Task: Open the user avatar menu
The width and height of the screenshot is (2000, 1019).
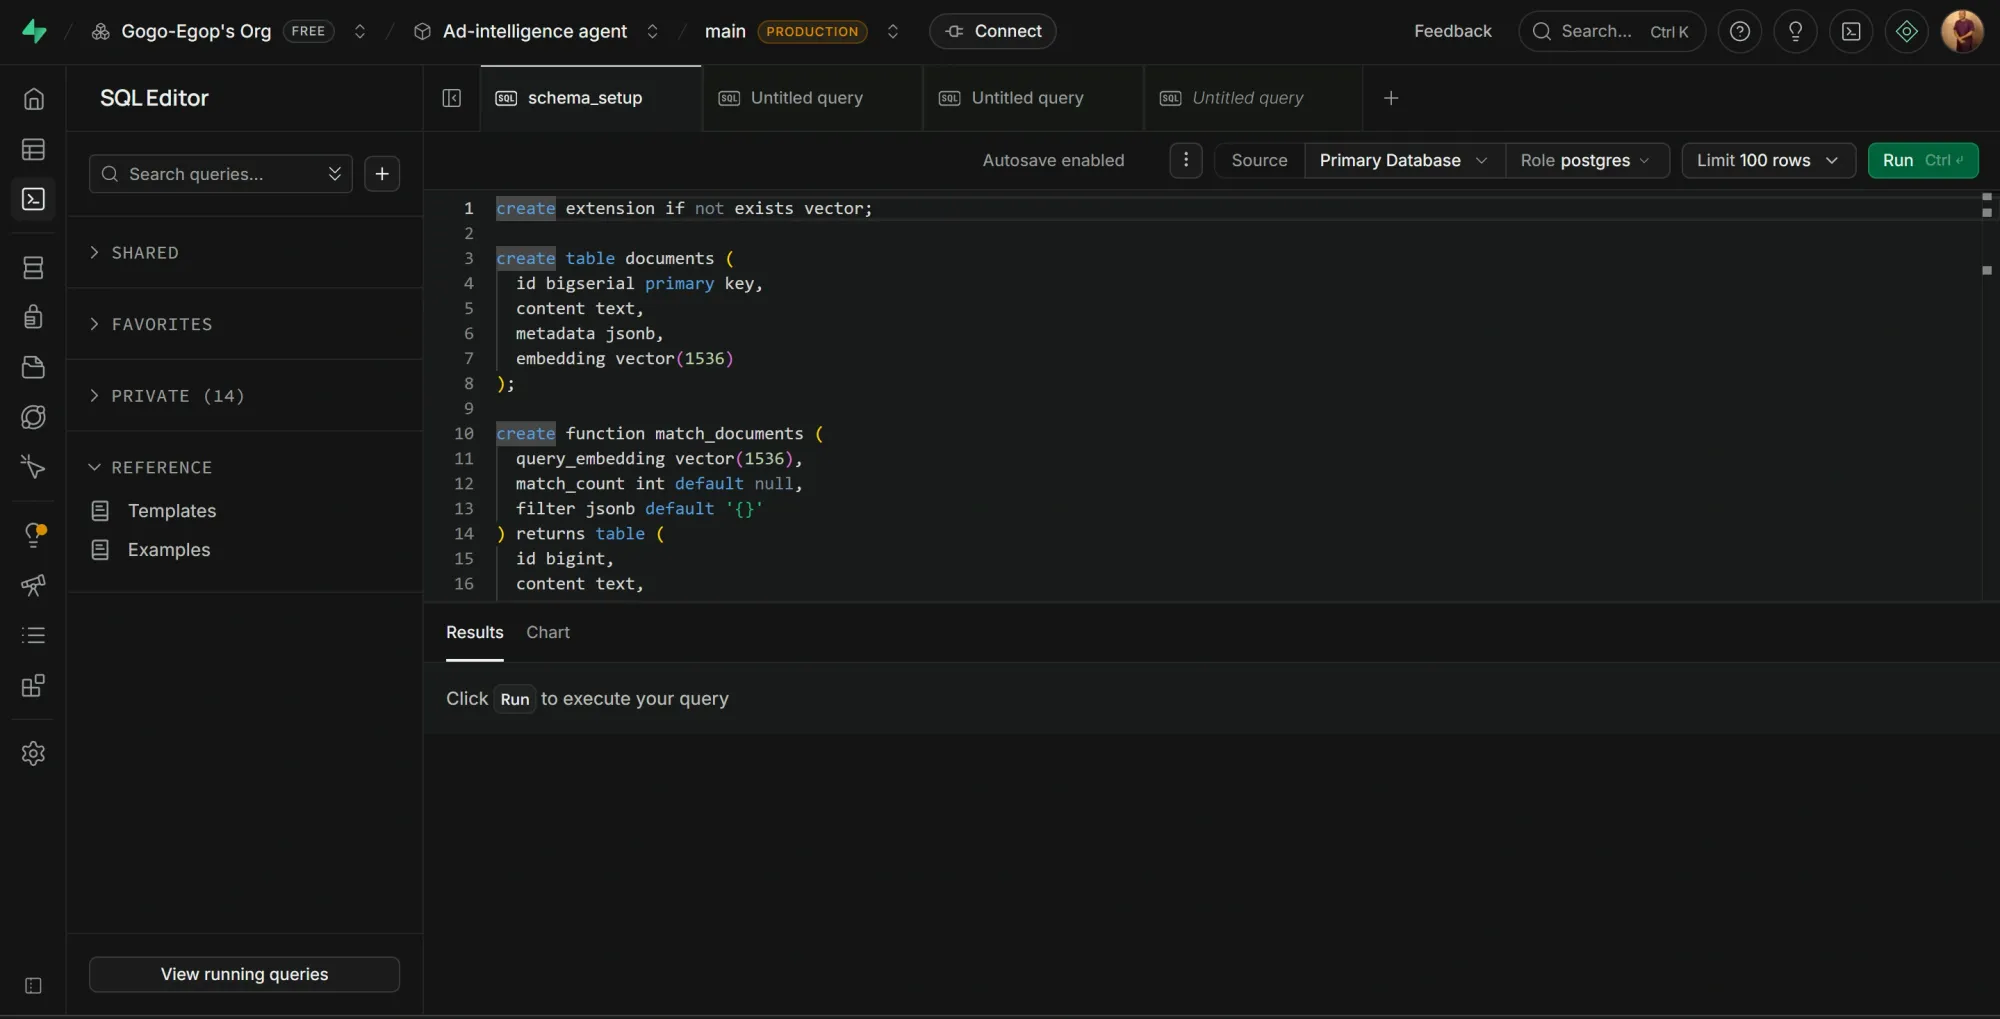Action: [x=1962, y=31]
